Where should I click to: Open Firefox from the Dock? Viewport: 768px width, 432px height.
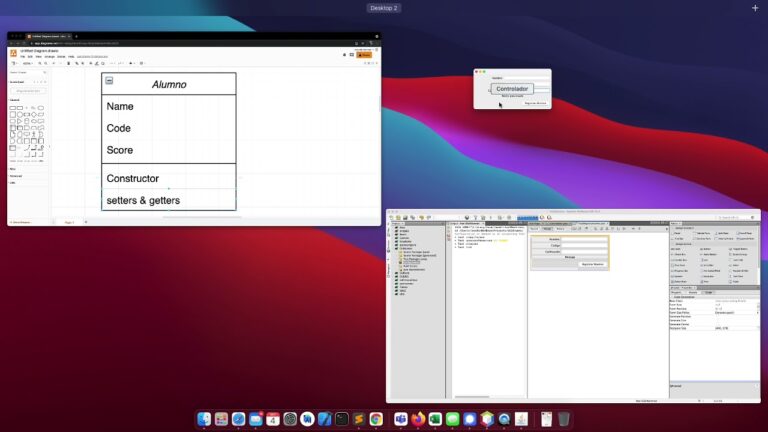tap(418, 419)
